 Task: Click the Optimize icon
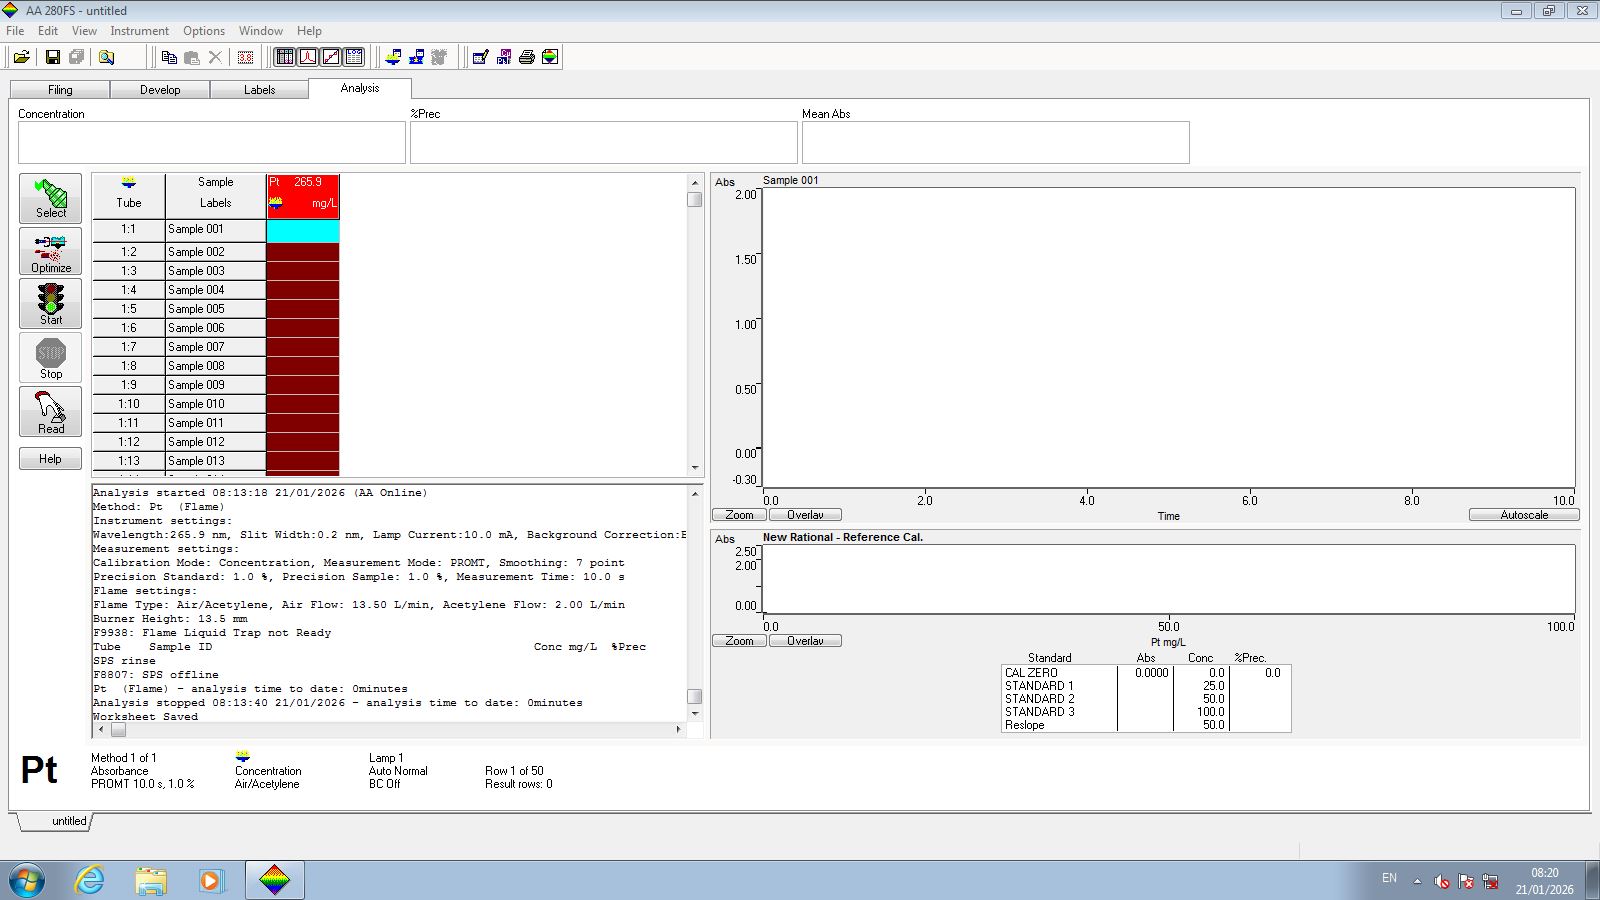point(50,251)
